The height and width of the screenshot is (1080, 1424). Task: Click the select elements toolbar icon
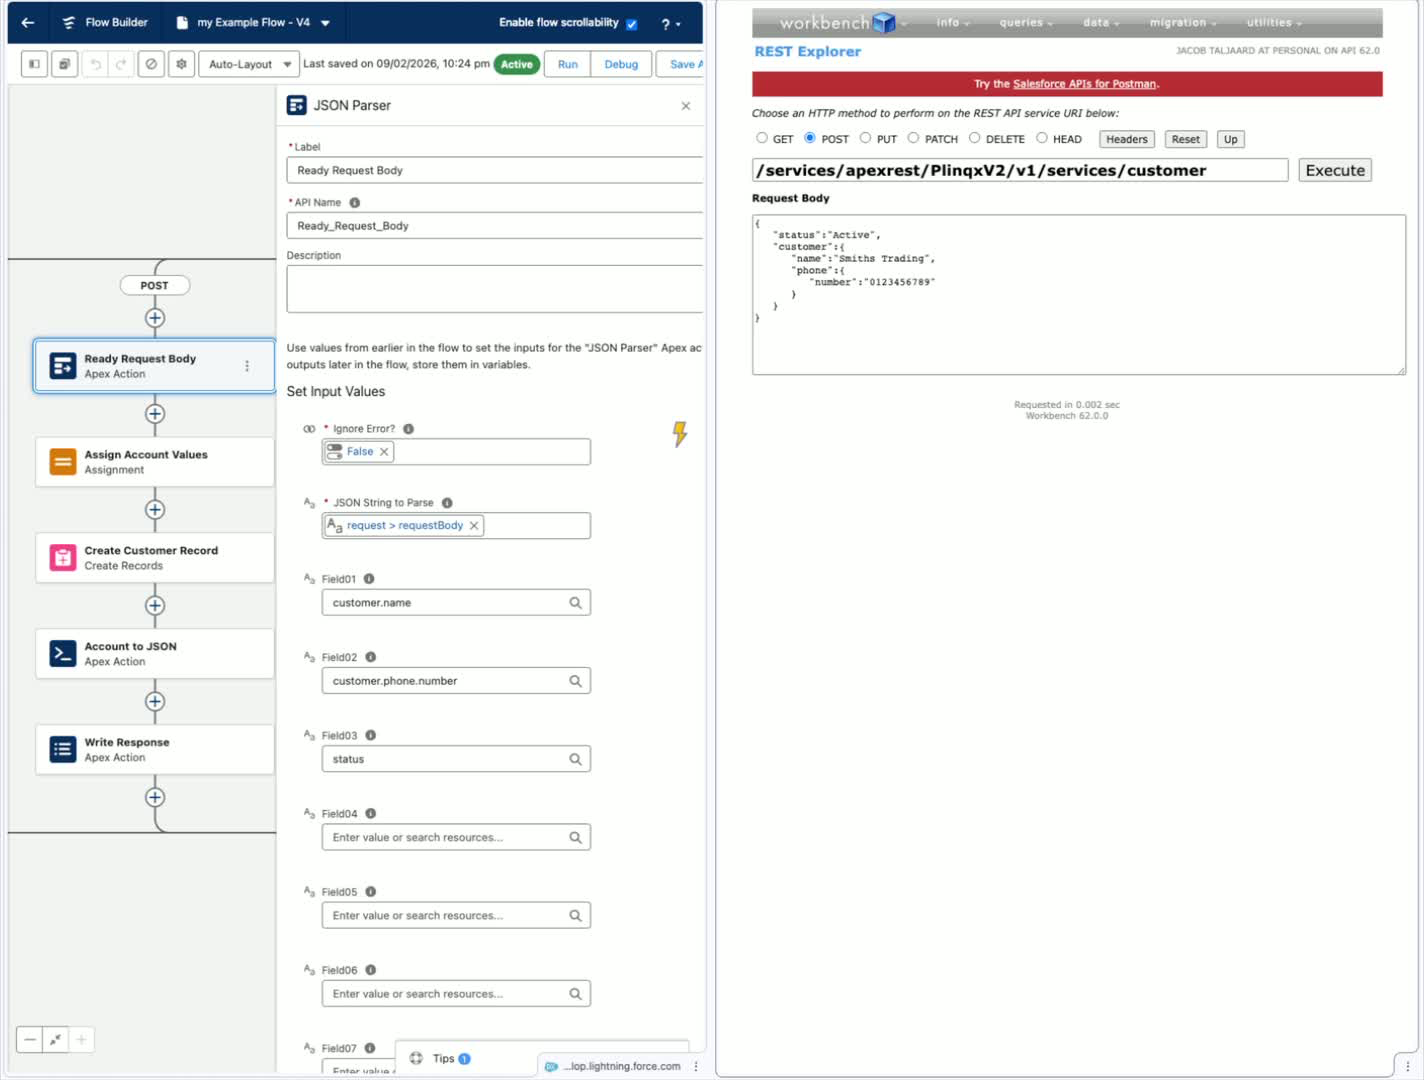pos(64,64)
